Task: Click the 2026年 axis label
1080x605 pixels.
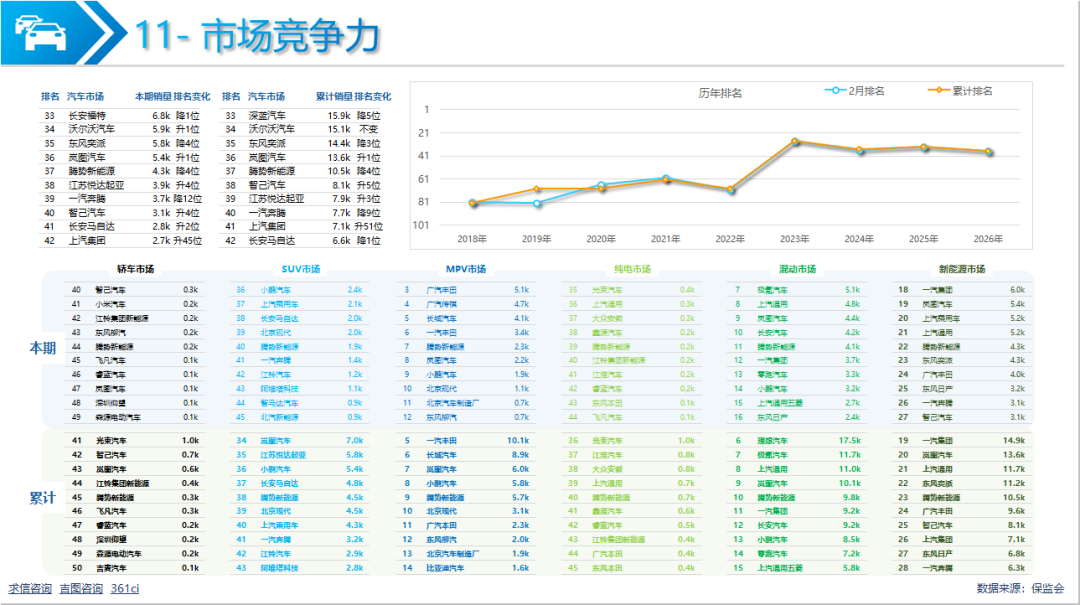Action: point(988,239)
